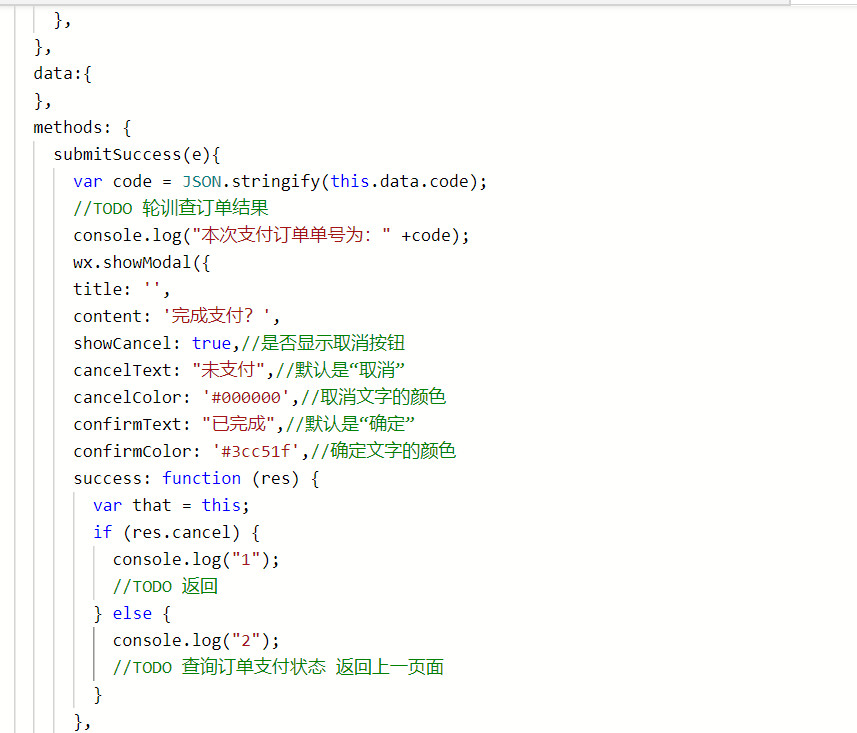Click the title: '' line
The height and width of the screenshot is (733, 857).
coord(121,289)
